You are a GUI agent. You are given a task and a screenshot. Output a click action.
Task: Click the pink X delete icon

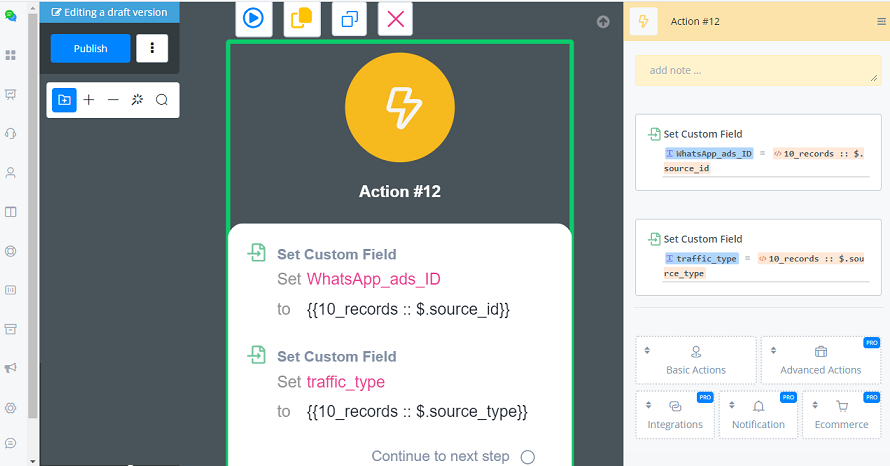[396, 19]
